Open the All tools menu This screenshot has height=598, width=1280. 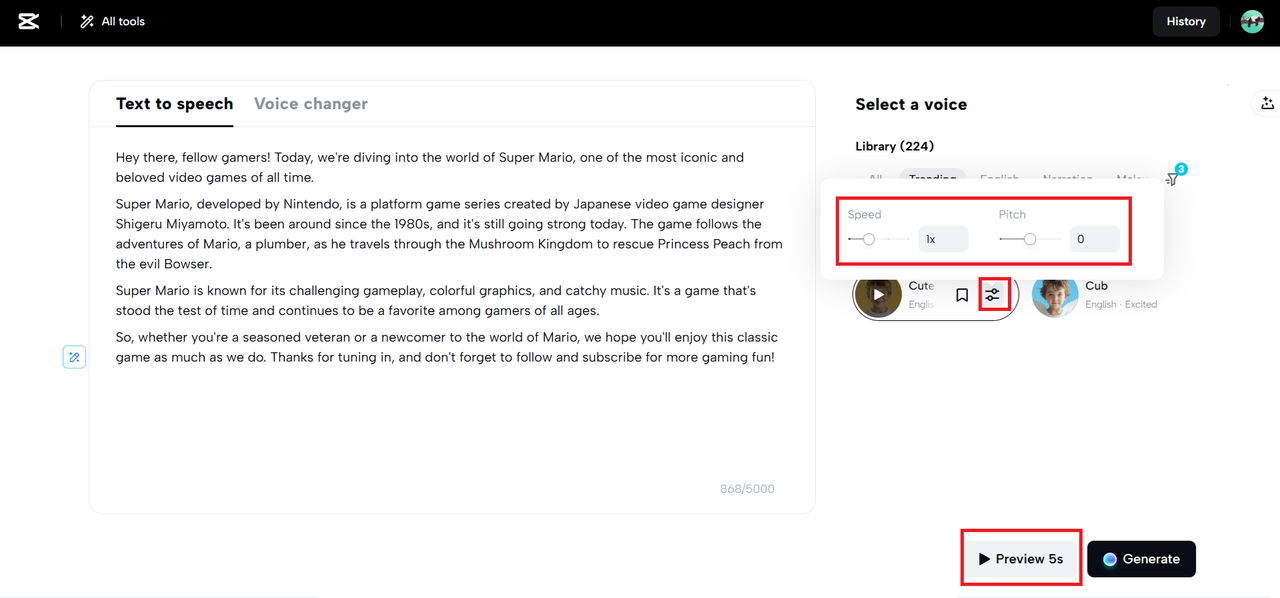pyautogui.click(x=112, y=21)
